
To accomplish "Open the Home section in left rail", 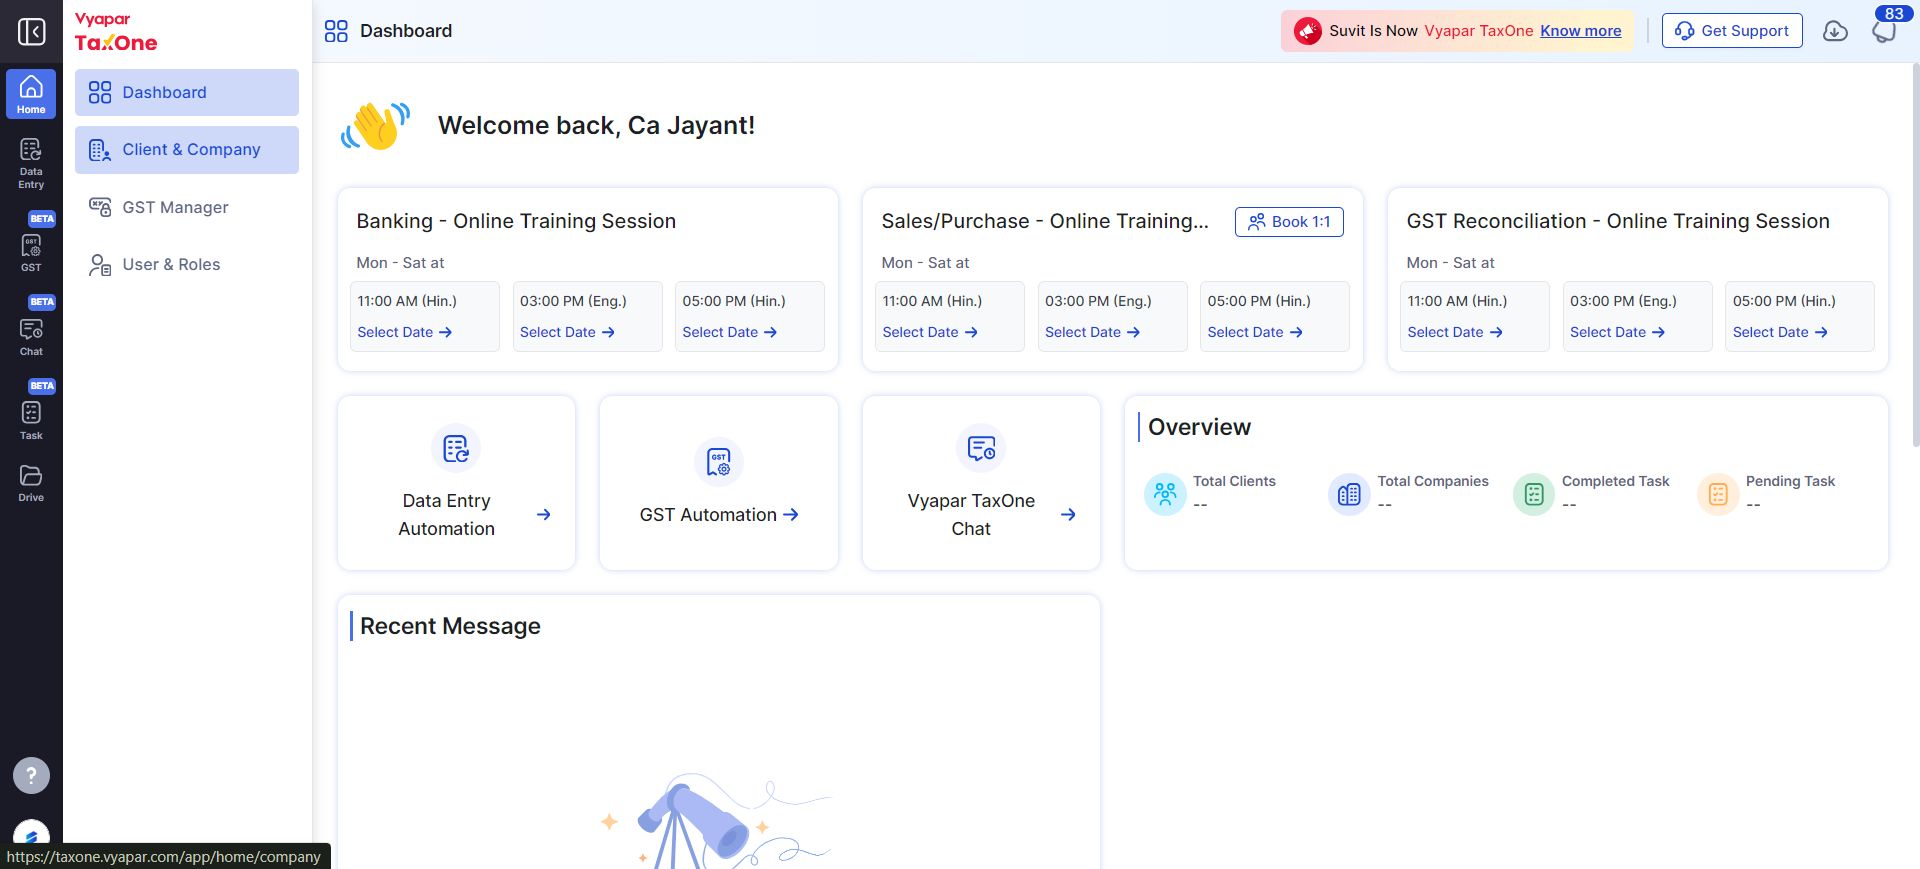I will point(31,94).
